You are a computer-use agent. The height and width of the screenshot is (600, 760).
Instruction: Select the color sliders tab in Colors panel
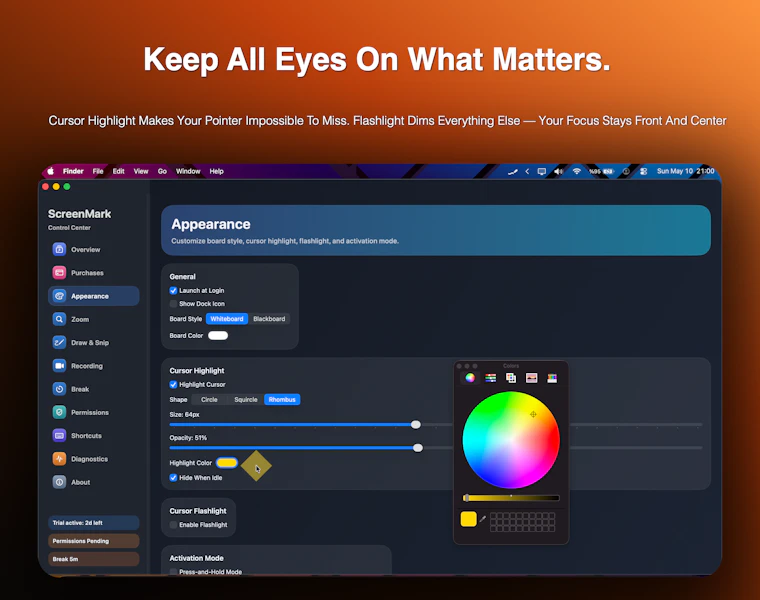click(x=491, y=378)
